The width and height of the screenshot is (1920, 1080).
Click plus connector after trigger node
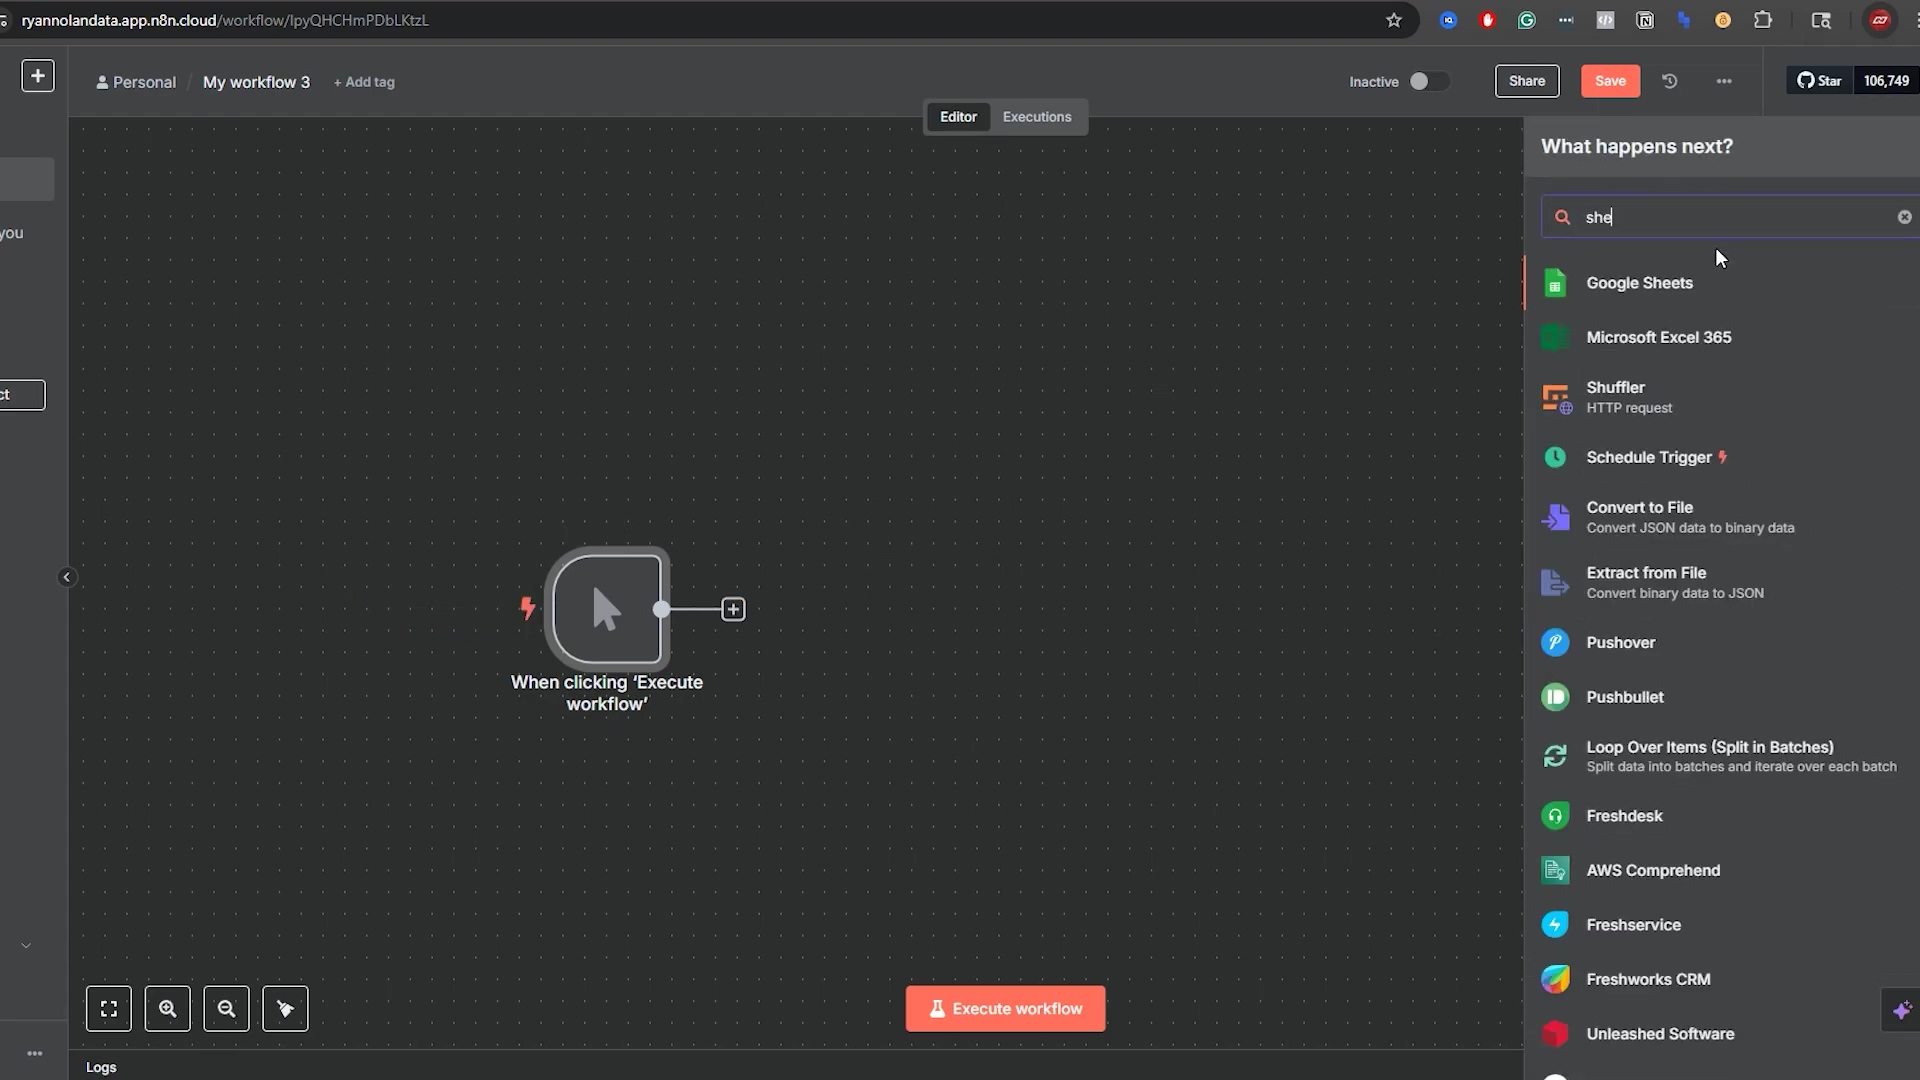(733, 609)
